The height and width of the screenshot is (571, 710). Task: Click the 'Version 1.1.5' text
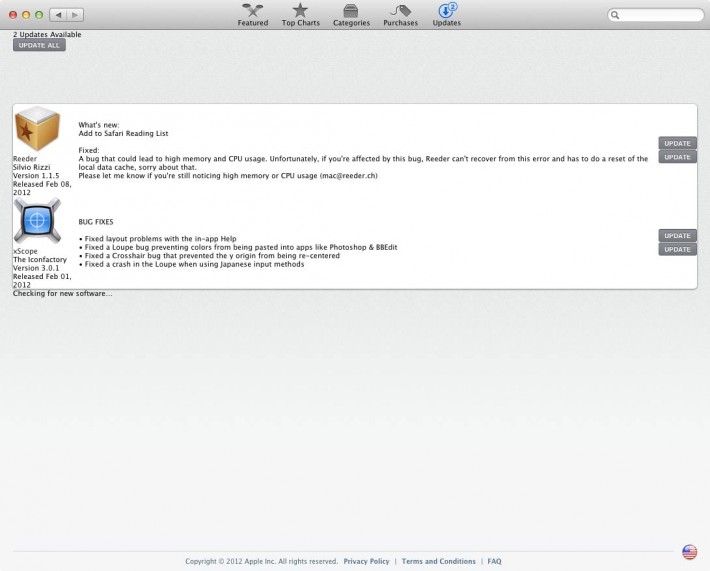click(x=36, y=176)
